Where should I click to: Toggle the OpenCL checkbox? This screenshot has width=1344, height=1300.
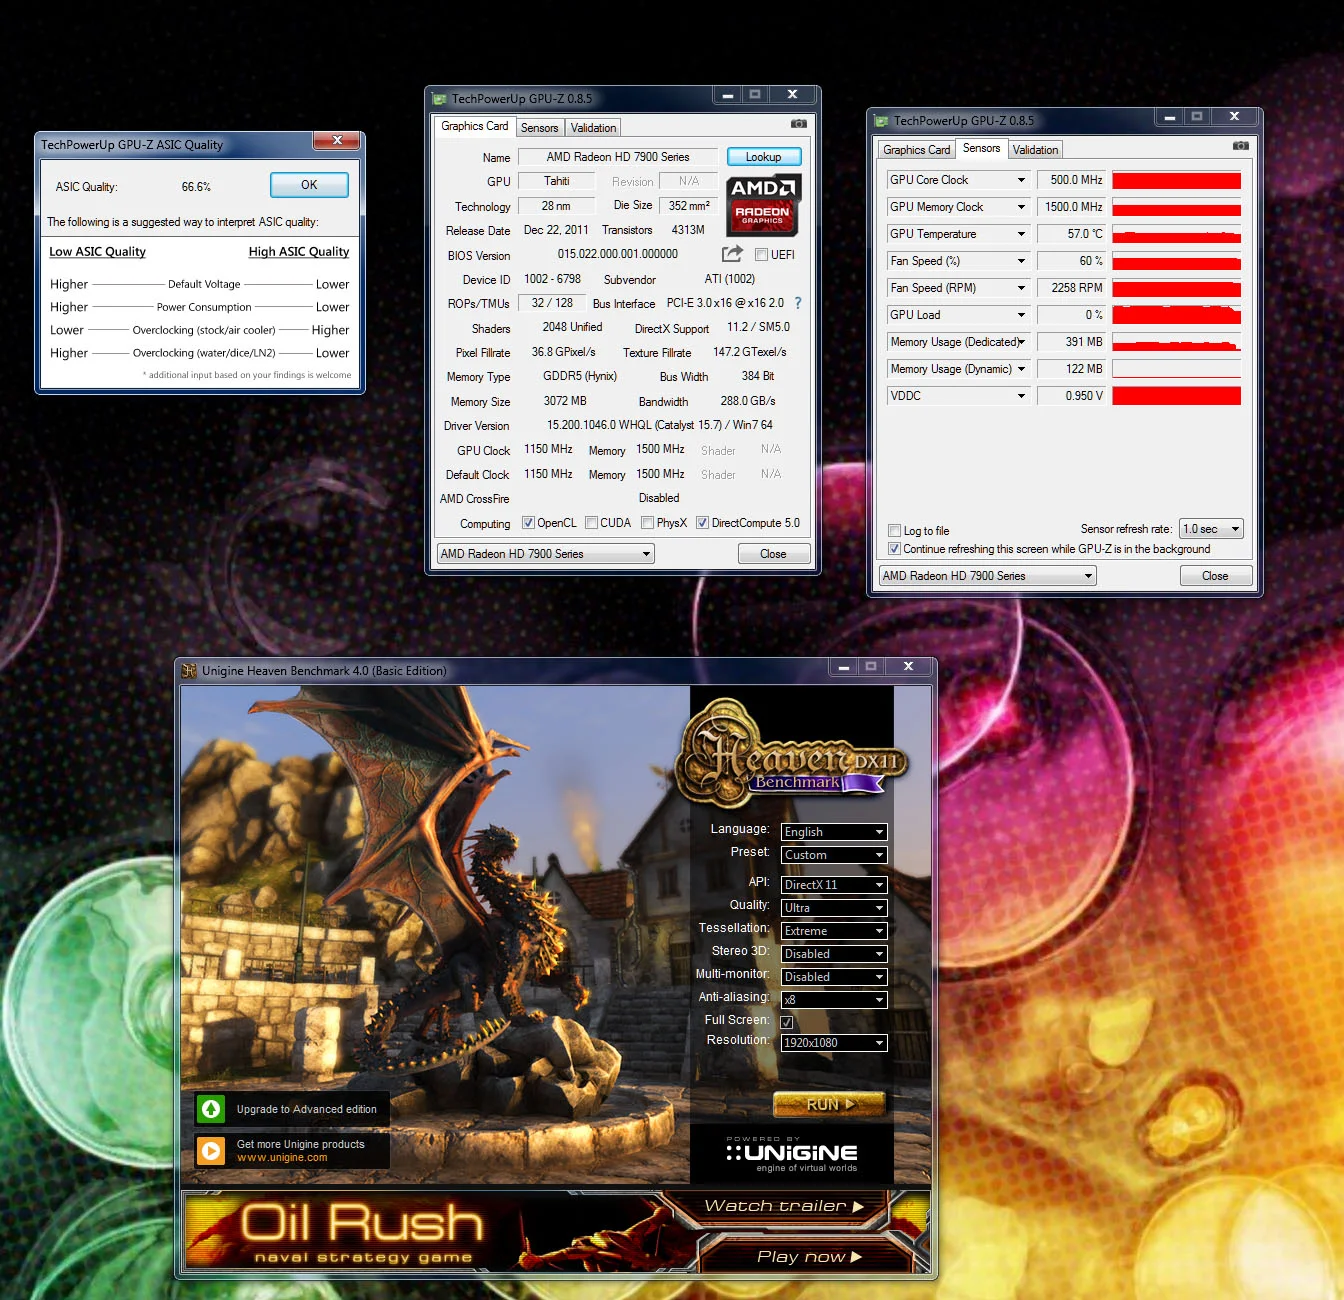tap(528, 523)
